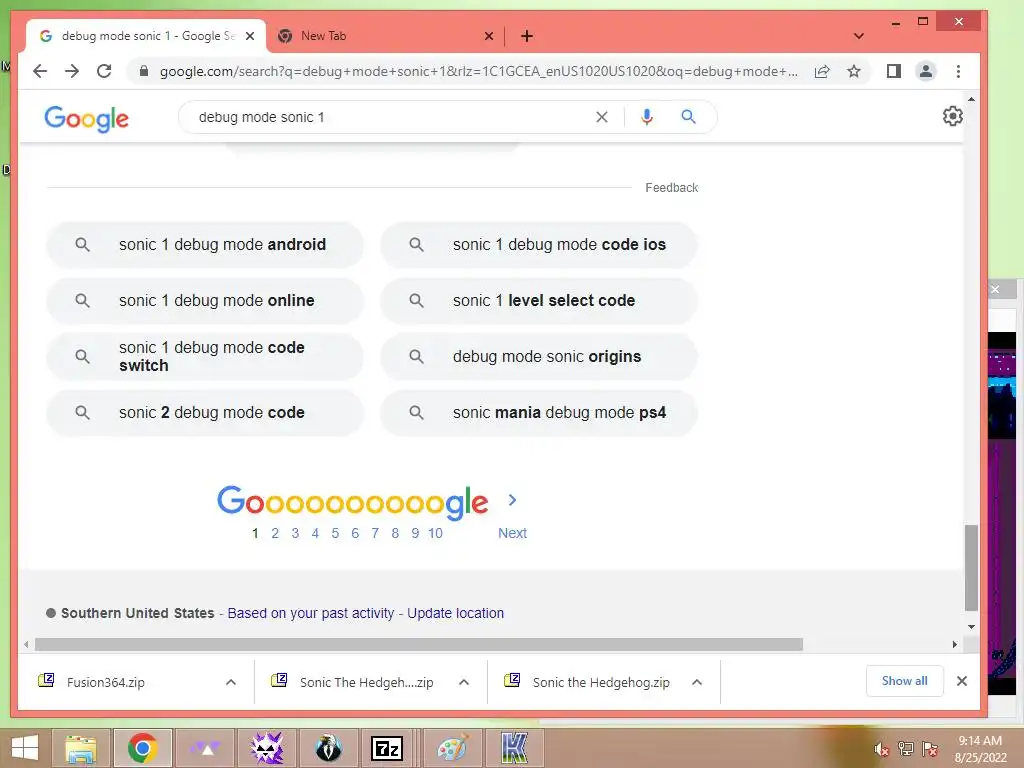Open Chrome side panel
Image resolution: width=1024 pixels, height=768 pixels.
click(x=894, y=71)
